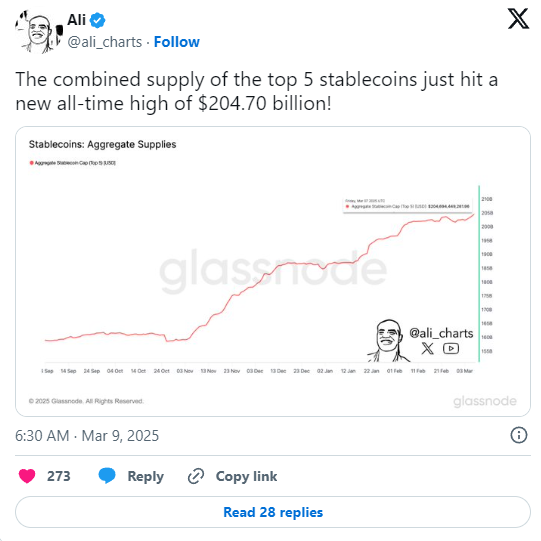Click the Read 28 replies button
541x541 pixels.
[x=273, y=512]
